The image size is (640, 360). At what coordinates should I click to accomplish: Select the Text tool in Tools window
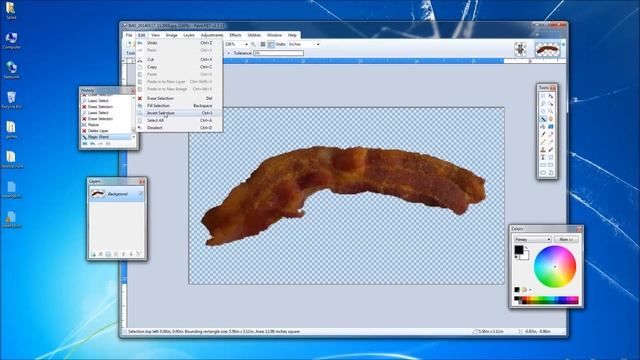click(x=543, y=157)
